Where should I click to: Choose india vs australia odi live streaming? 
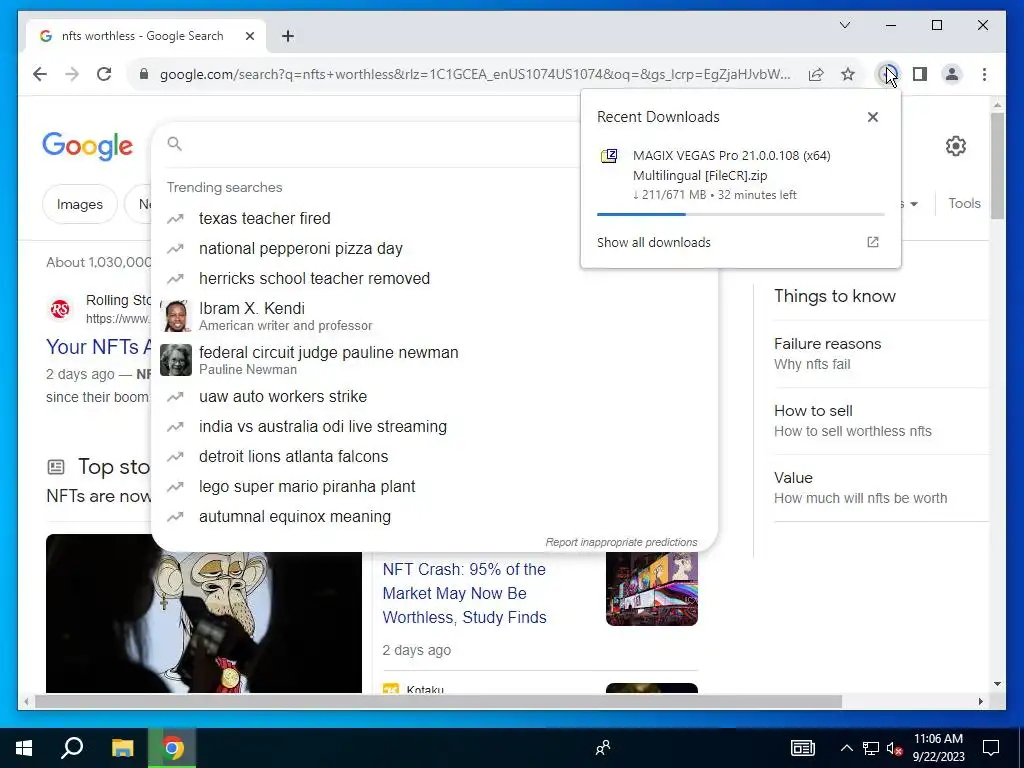pos(434,426)
